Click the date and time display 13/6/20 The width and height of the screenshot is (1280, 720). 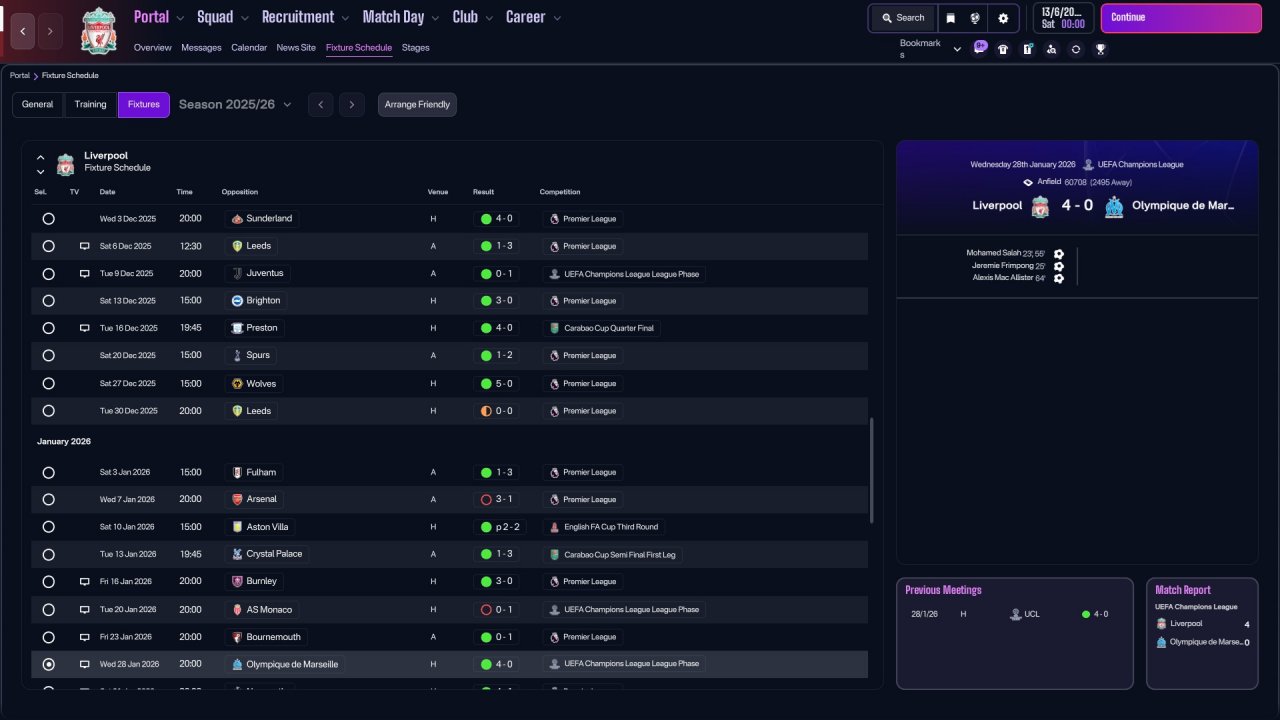click(x=1063, y=18)
